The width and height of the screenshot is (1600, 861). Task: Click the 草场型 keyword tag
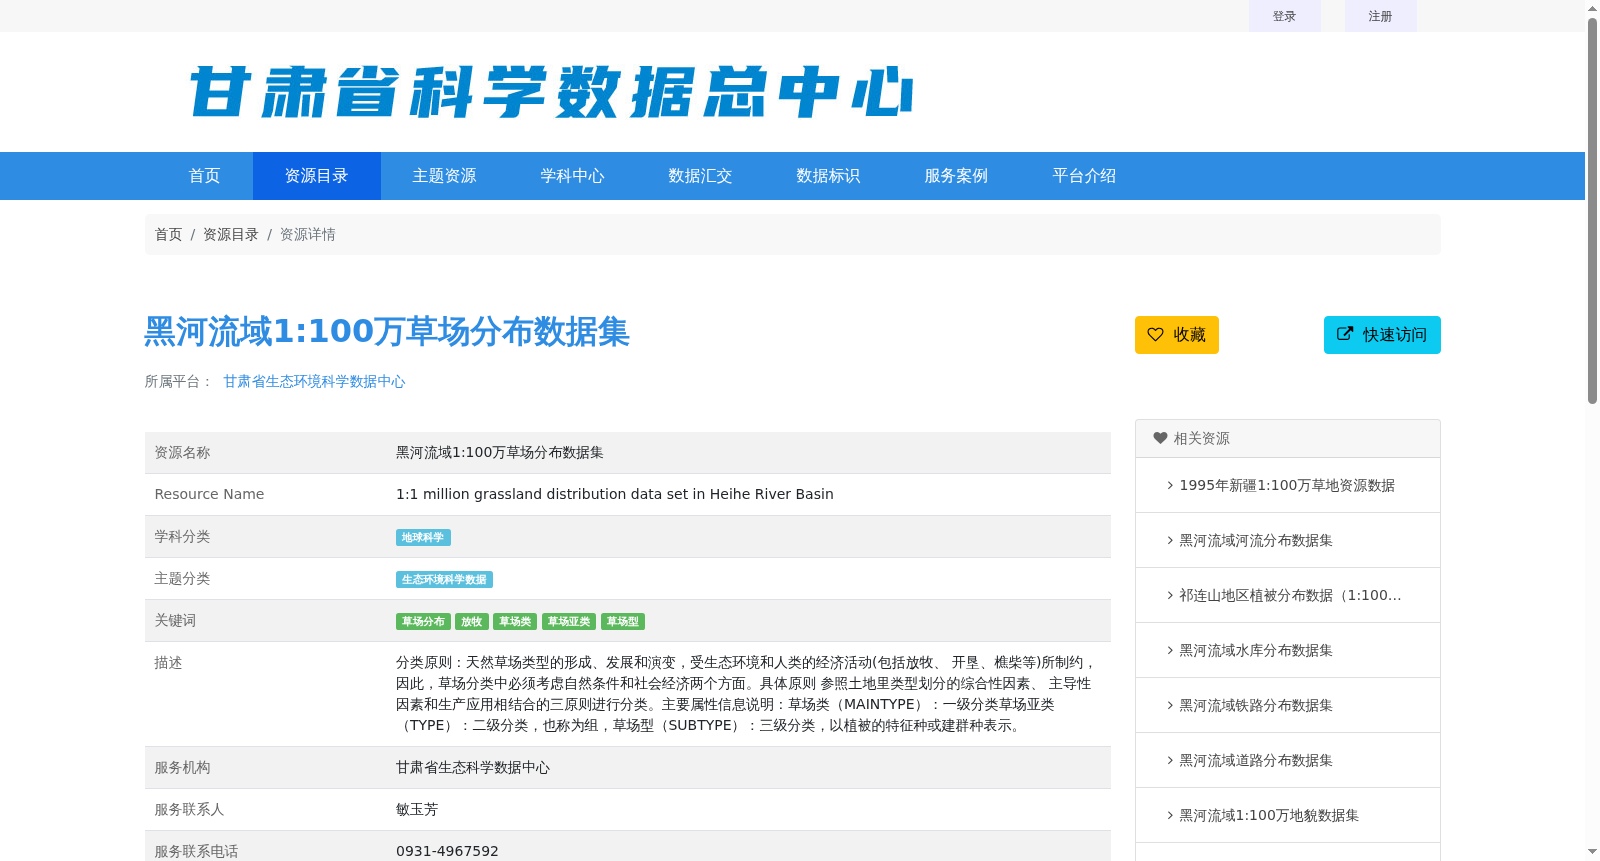(x=623, y=622)
